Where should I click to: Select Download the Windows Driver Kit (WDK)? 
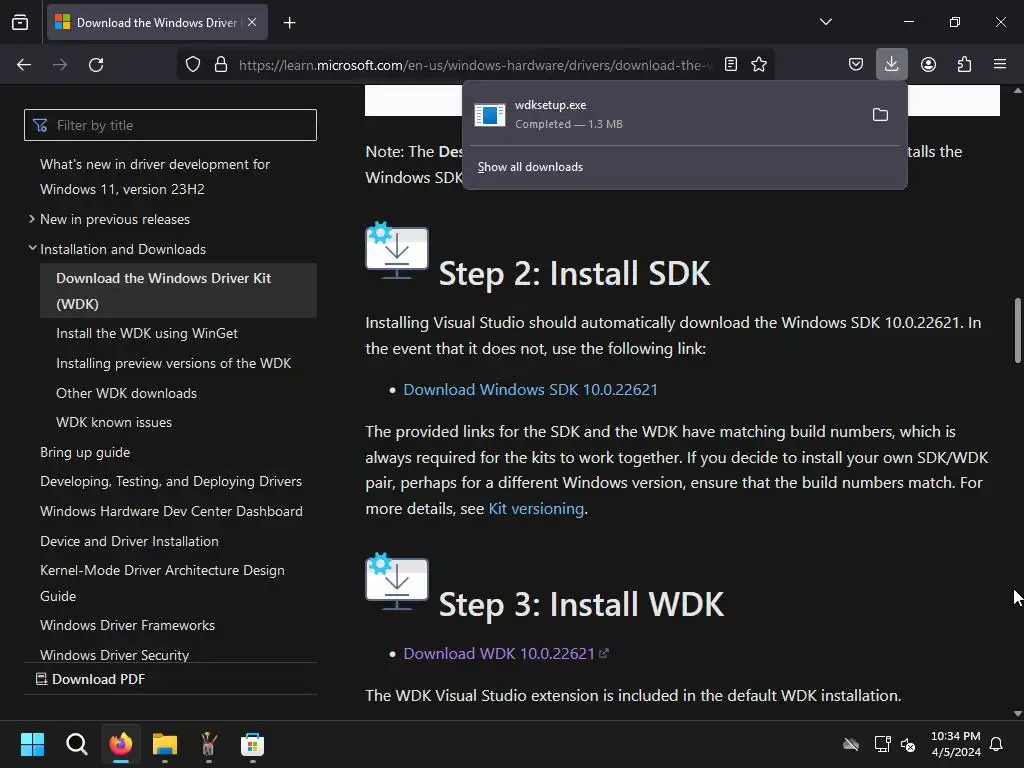(x=178, y=291)
